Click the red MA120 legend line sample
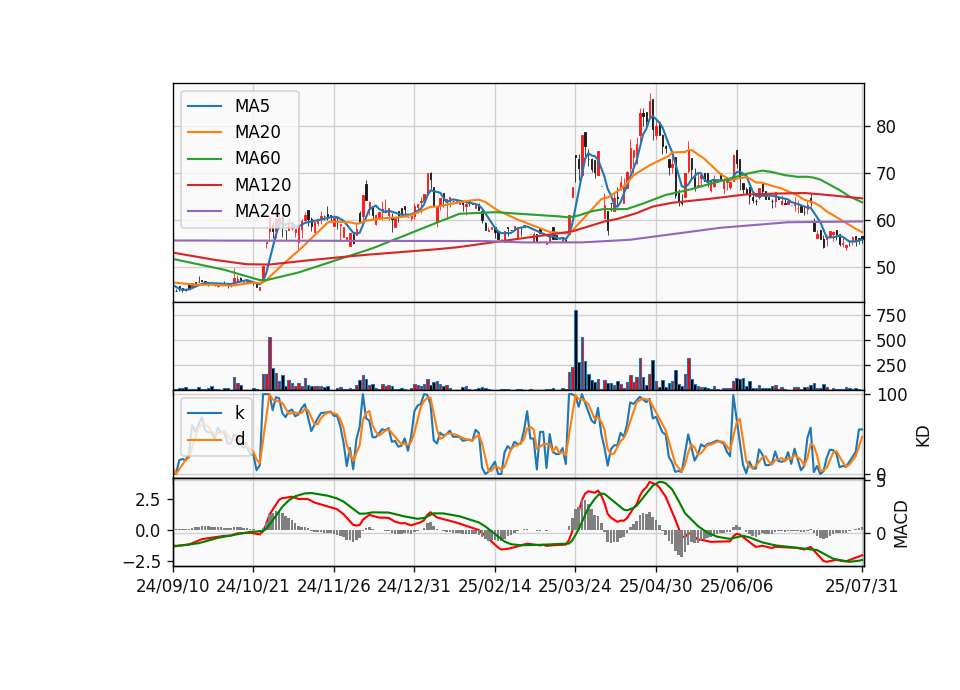The width and height of the screenshot is (960, 690). pos(204,186)
